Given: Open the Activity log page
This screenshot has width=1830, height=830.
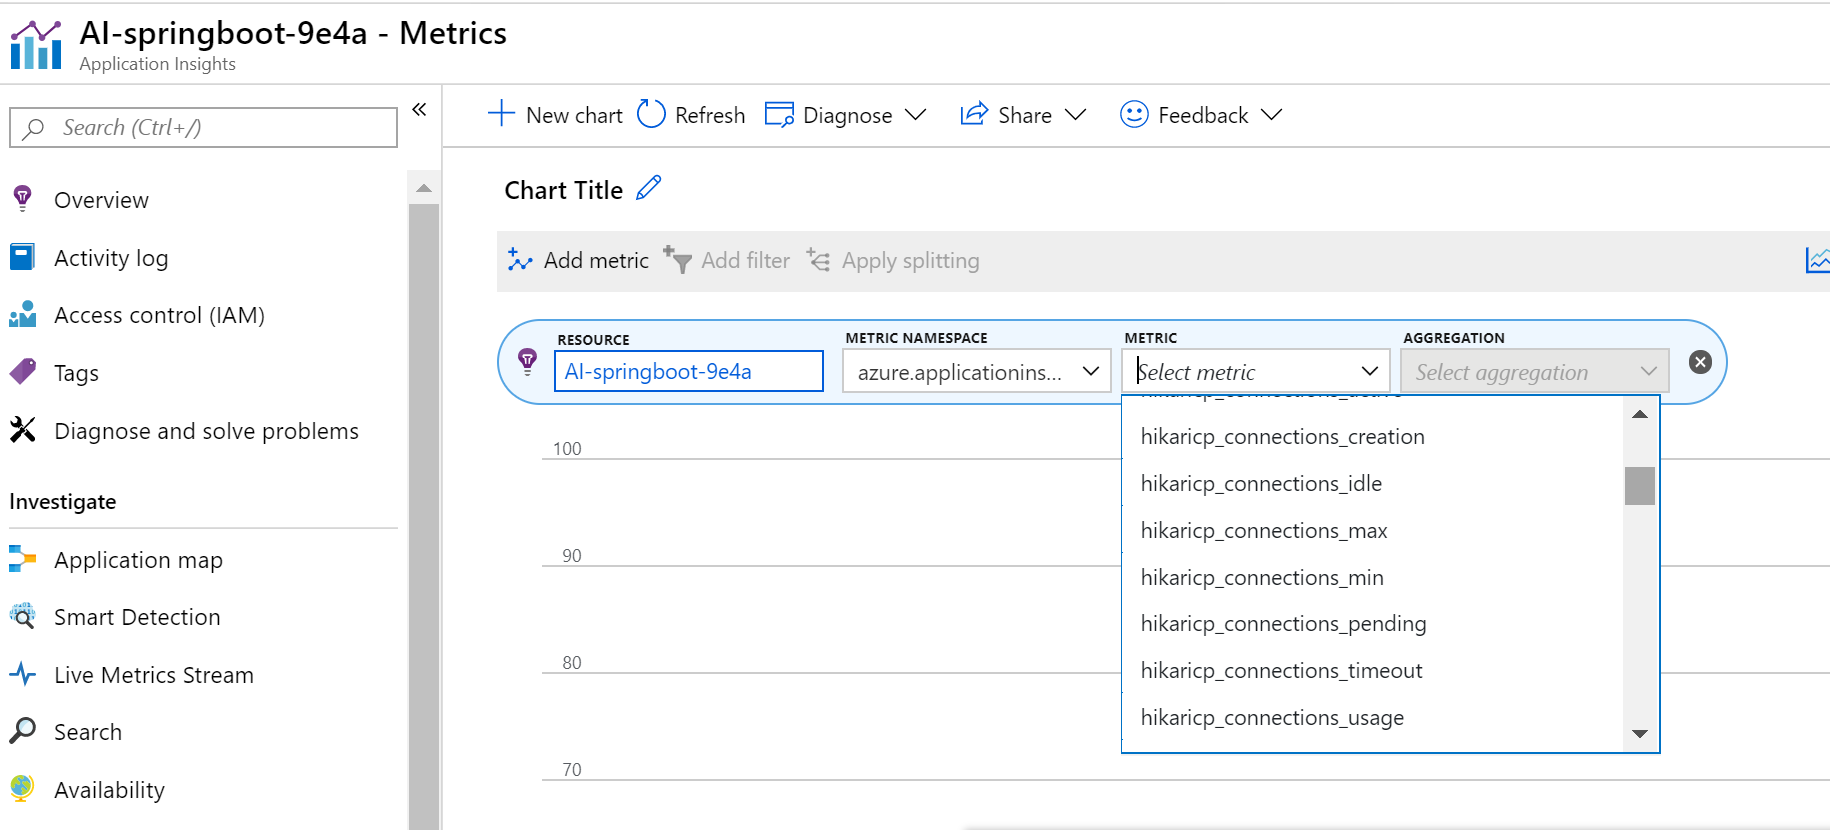Looking at the screenshot, I should pyautogui.click(x=111, y=258).
